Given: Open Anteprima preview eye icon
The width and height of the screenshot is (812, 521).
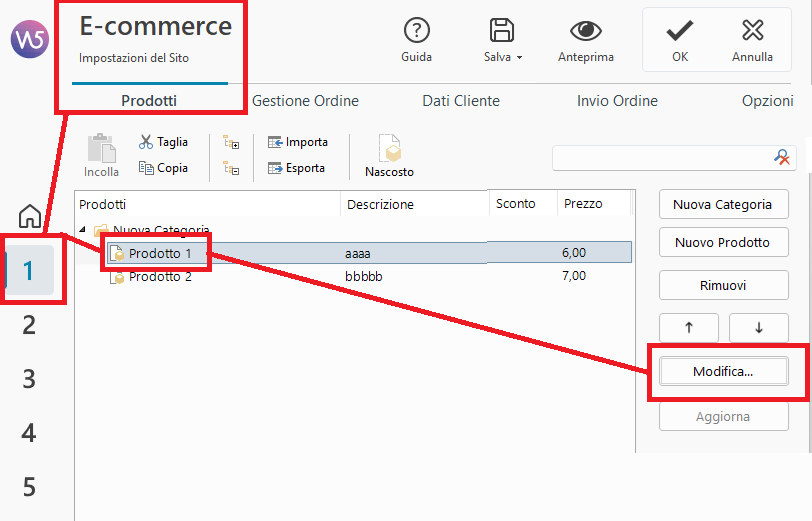Looking at the screenshot, I should click(586, 31).
